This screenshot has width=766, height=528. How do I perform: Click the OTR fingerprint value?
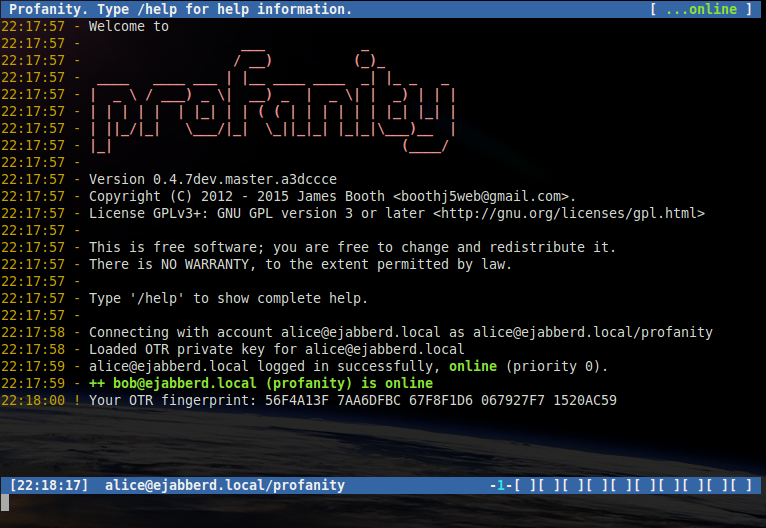441,400
